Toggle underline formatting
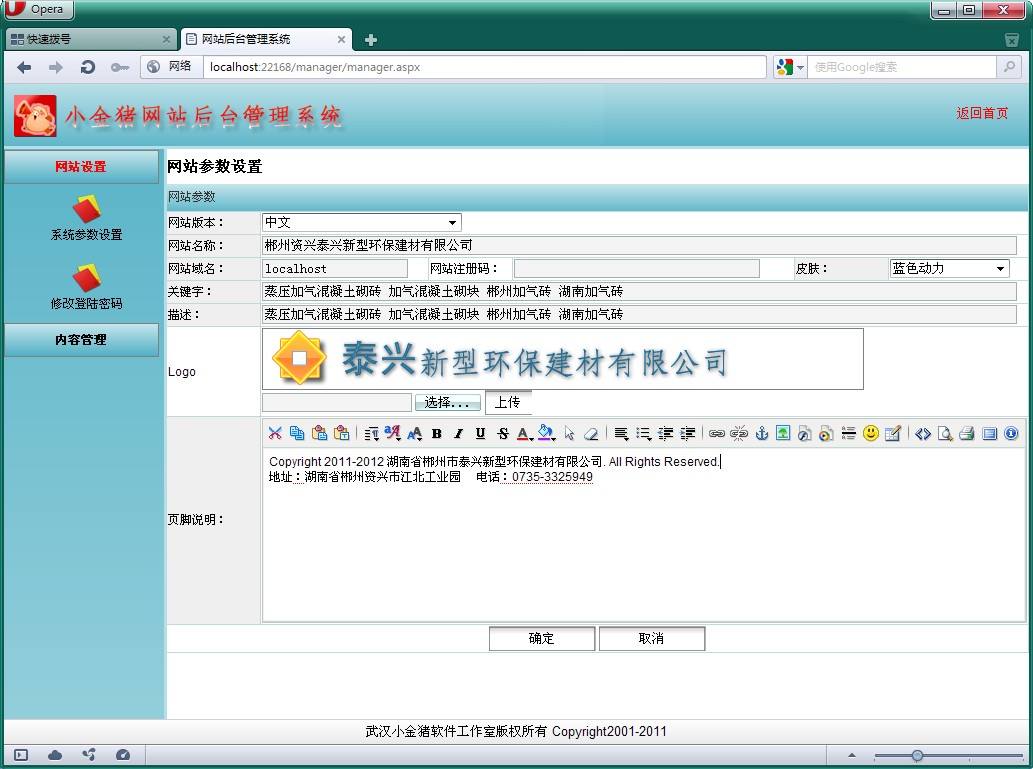This screenshot has height=769, width=1033. 480,433
